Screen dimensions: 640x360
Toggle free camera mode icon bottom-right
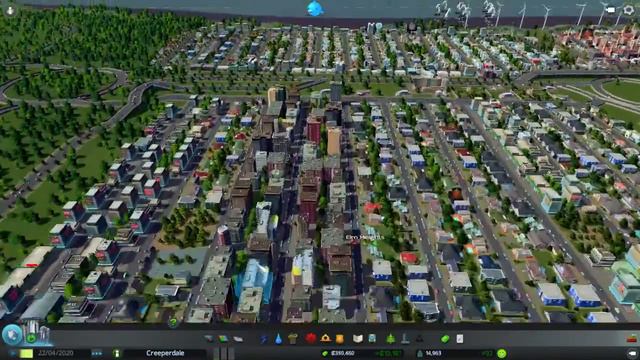pyautogui.click(x=632, y=353)
